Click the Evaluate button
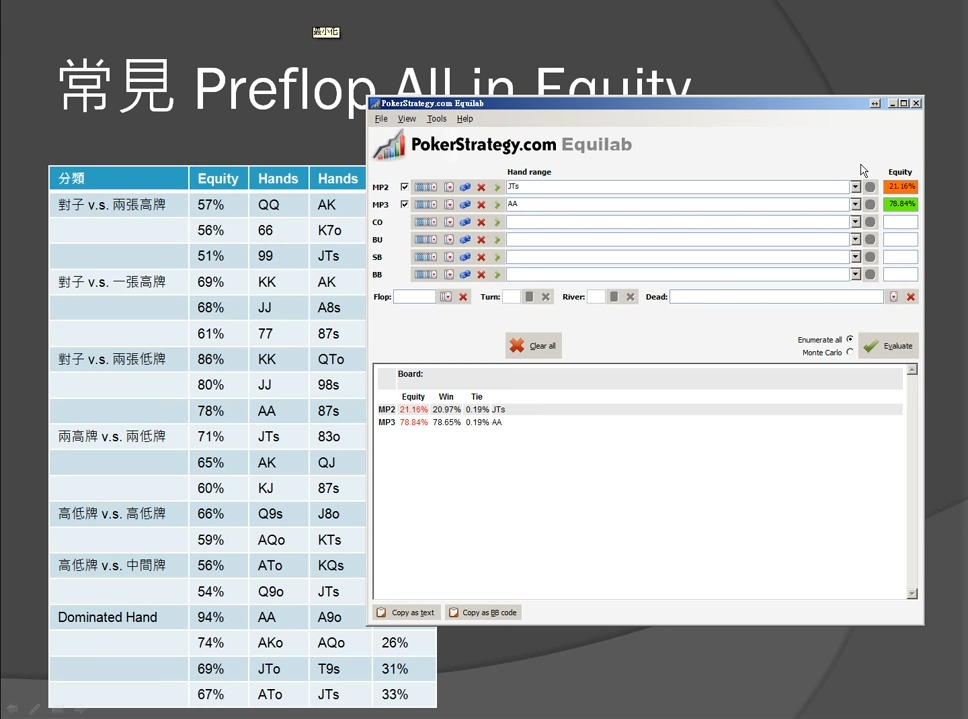968x719 pixels. coord(888,346)
